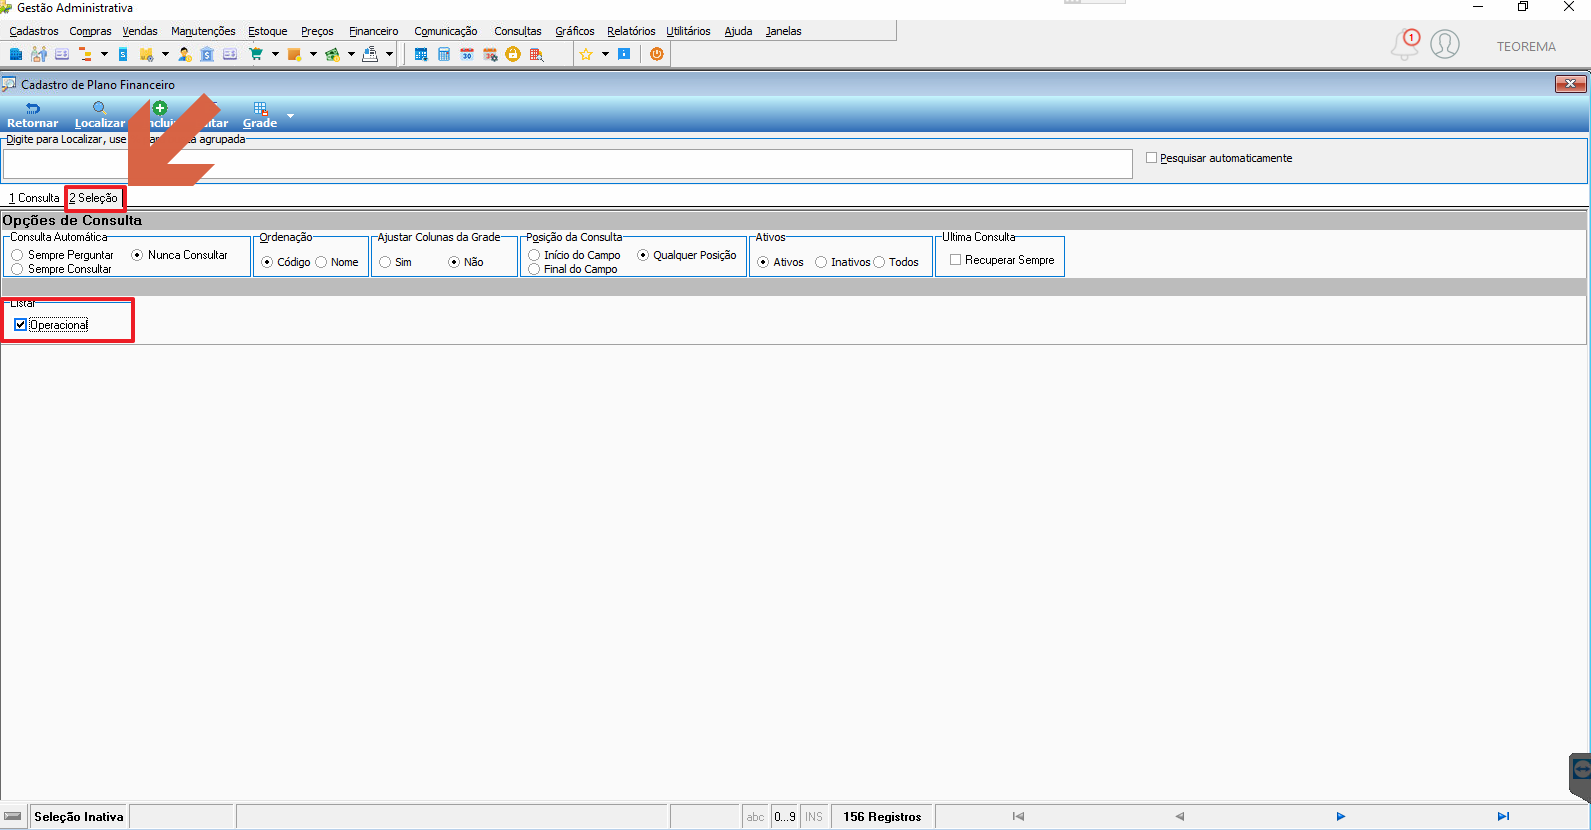This screenshot has width=1591, height=830.
Task: Select Sempre Perguntar radio option
Action: point(17,255)
